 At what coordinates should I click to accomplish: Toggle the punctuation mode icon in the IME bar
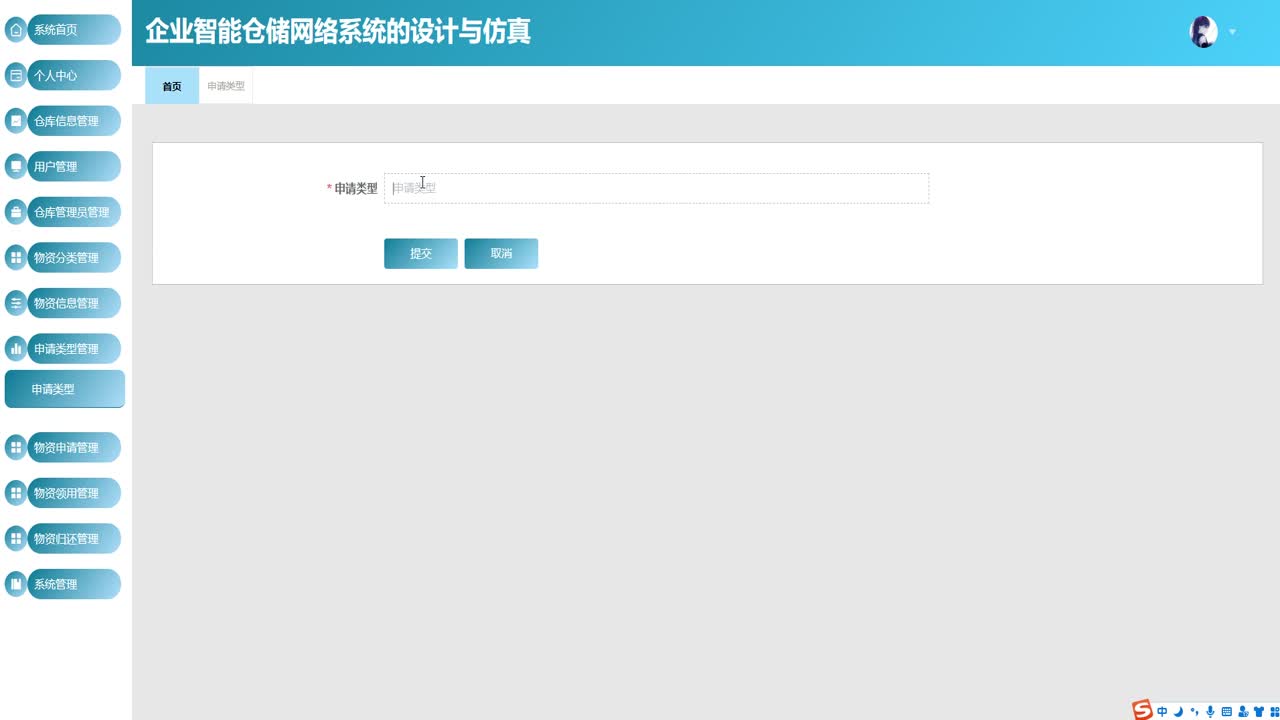coord(1194,712)
